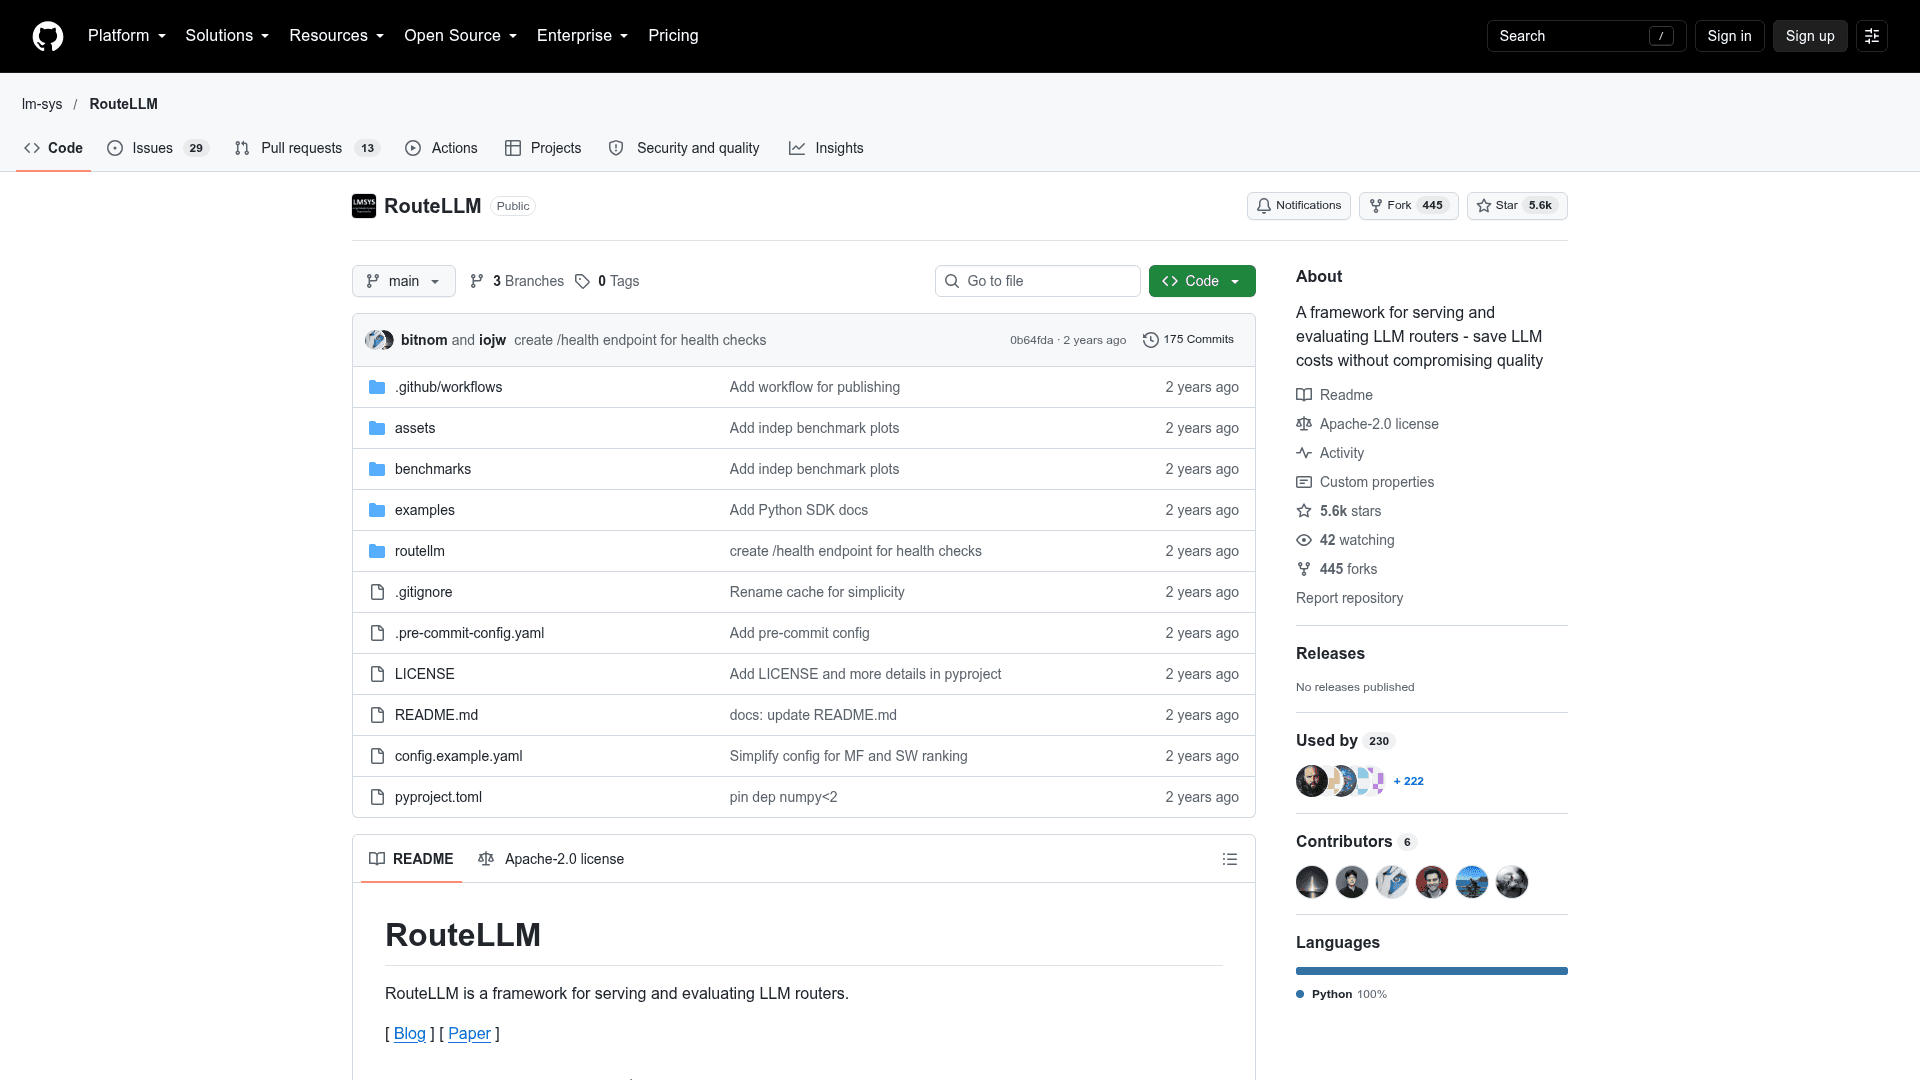Open the .github/workflows folder icon
1920x1080 pixels.
pyautogui.click(x=377, y=387)
